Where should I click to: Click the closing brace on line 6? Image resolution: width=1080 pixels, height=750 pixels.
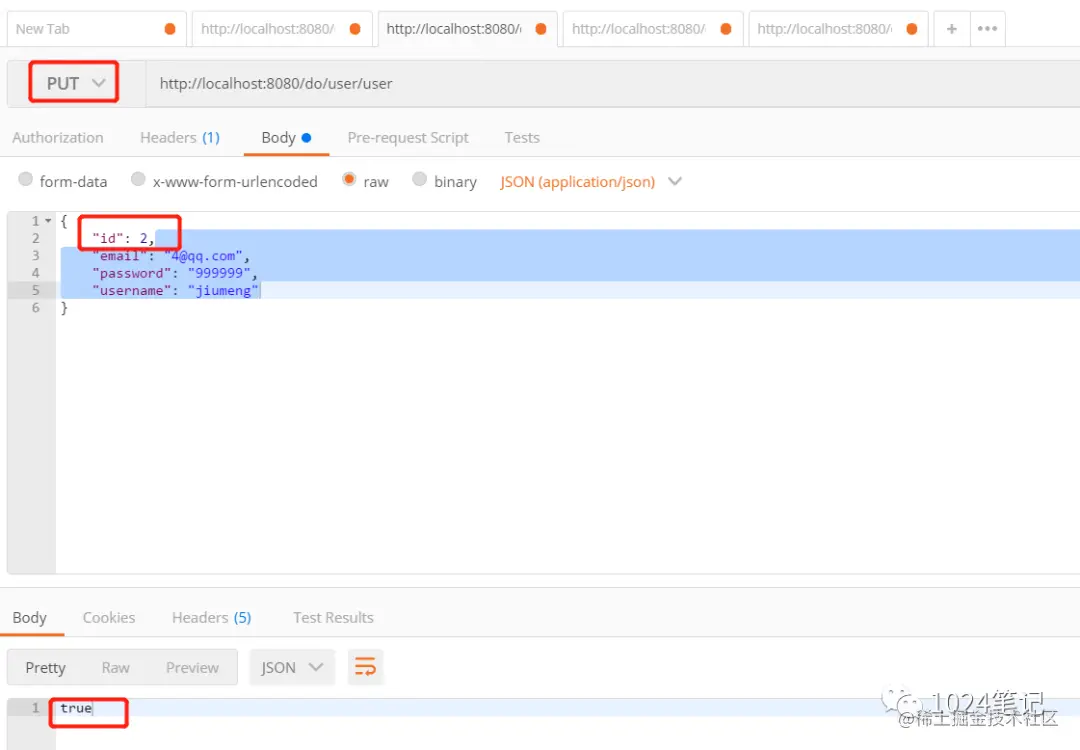[64, 308]
